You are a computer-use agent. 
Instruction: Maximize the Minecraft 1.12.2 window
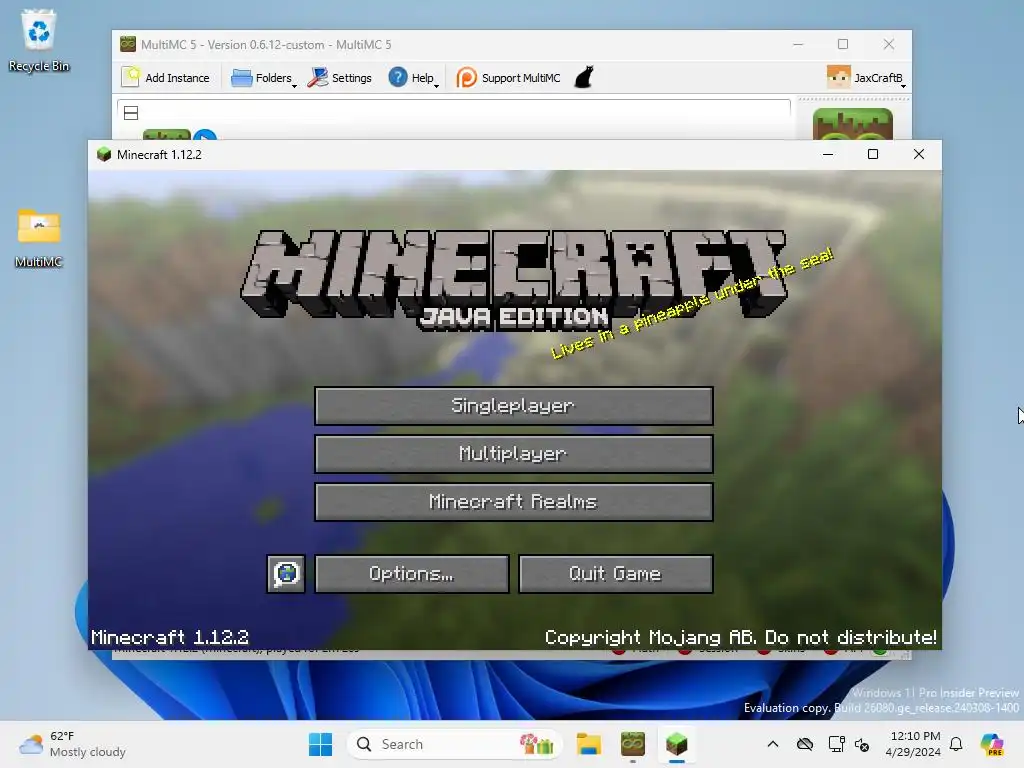point(873,155)
